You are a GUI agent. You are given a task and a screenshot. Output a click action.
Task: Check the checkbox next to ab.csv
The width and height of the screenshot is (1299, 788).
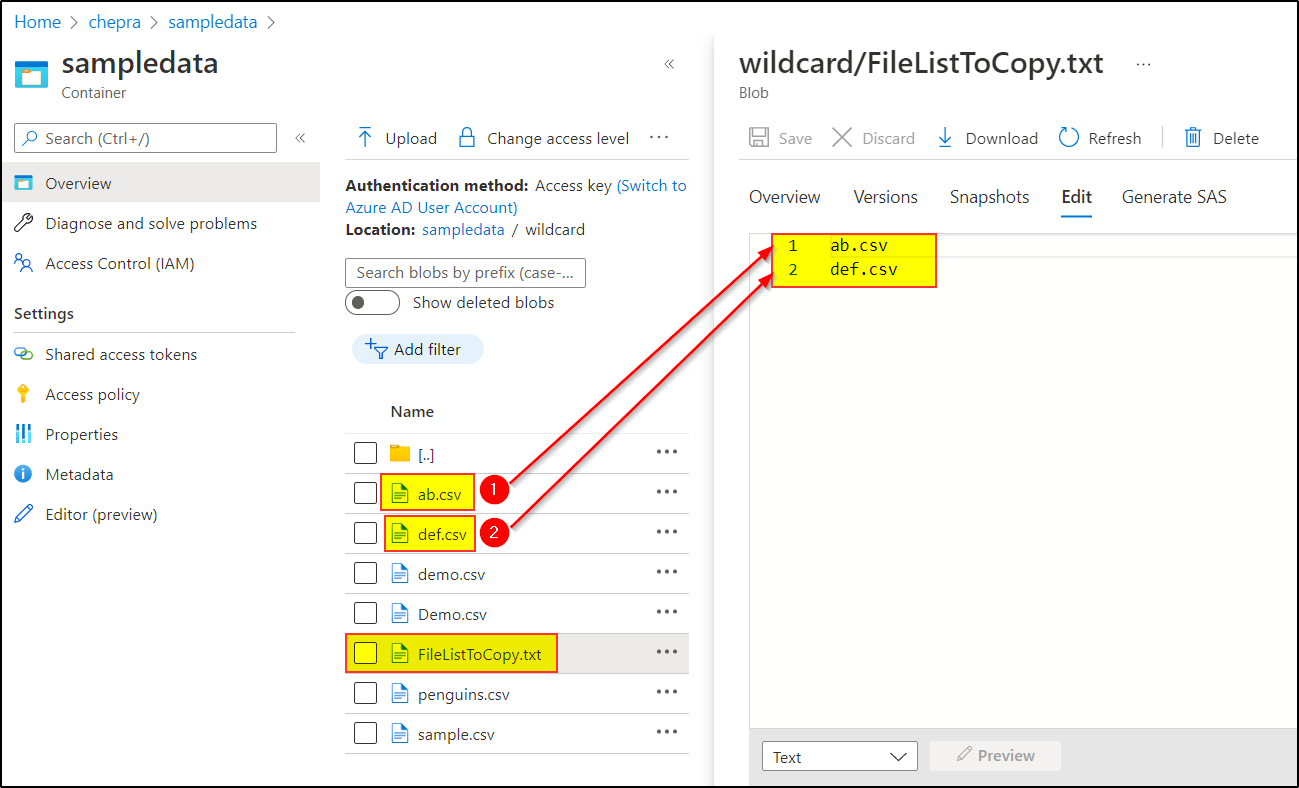click(365, 491)
